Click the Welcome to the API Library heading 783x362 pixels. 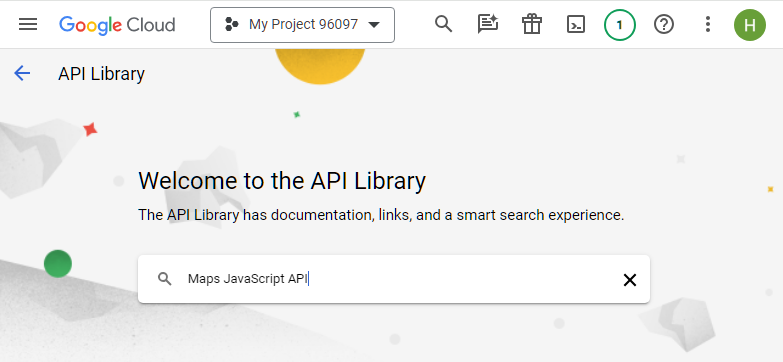(282, 181)
